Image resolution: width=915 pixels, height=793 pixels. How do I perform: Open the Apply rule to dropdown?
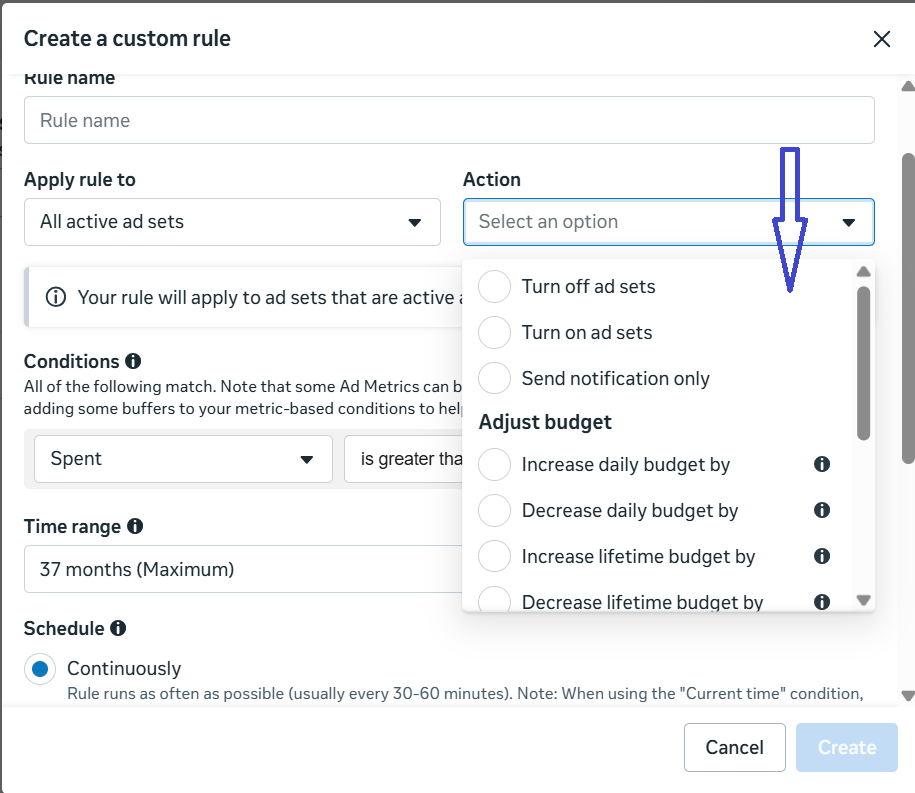coord(232,222)
